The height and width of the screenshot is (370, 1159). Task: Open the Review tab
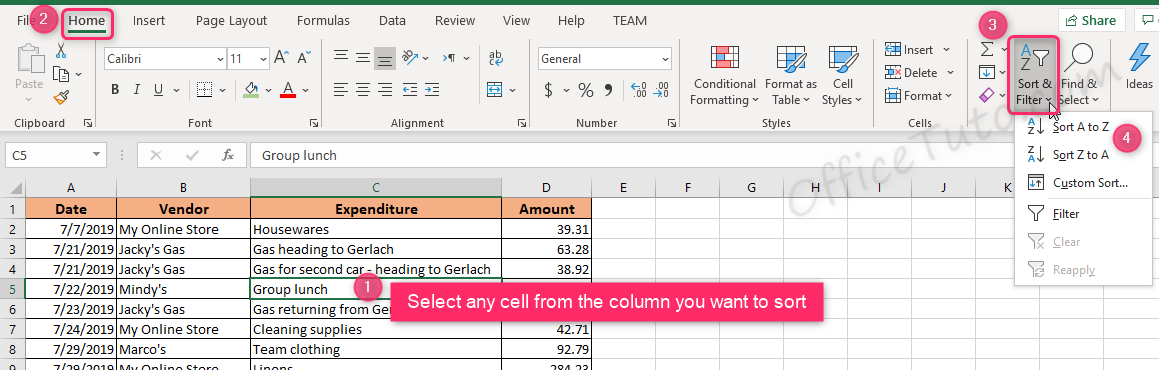(455, 21)
